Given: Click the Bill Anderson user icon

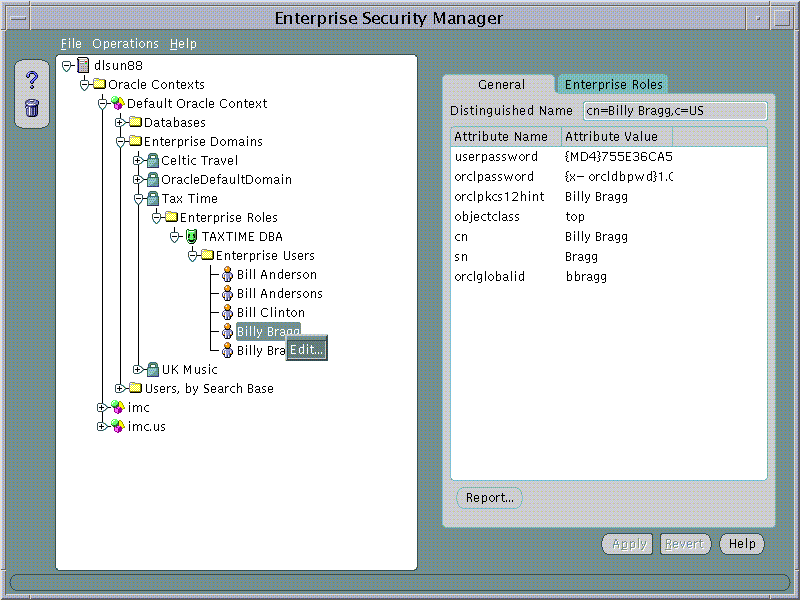Looking at the screenshot, I should coord(228,274).
